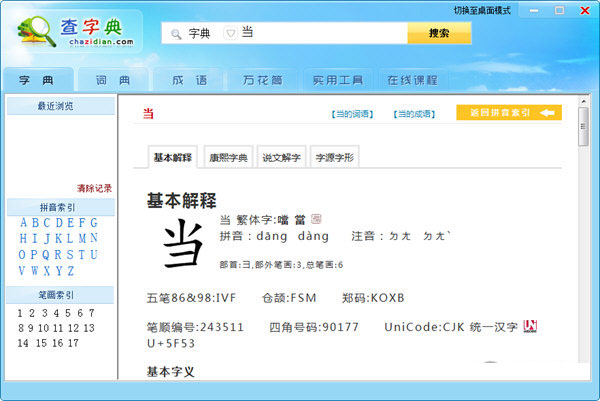Select pinyin index letter X
Viewport: 600px width, 401px height.
pyautogui.click(x=47, y=271)
